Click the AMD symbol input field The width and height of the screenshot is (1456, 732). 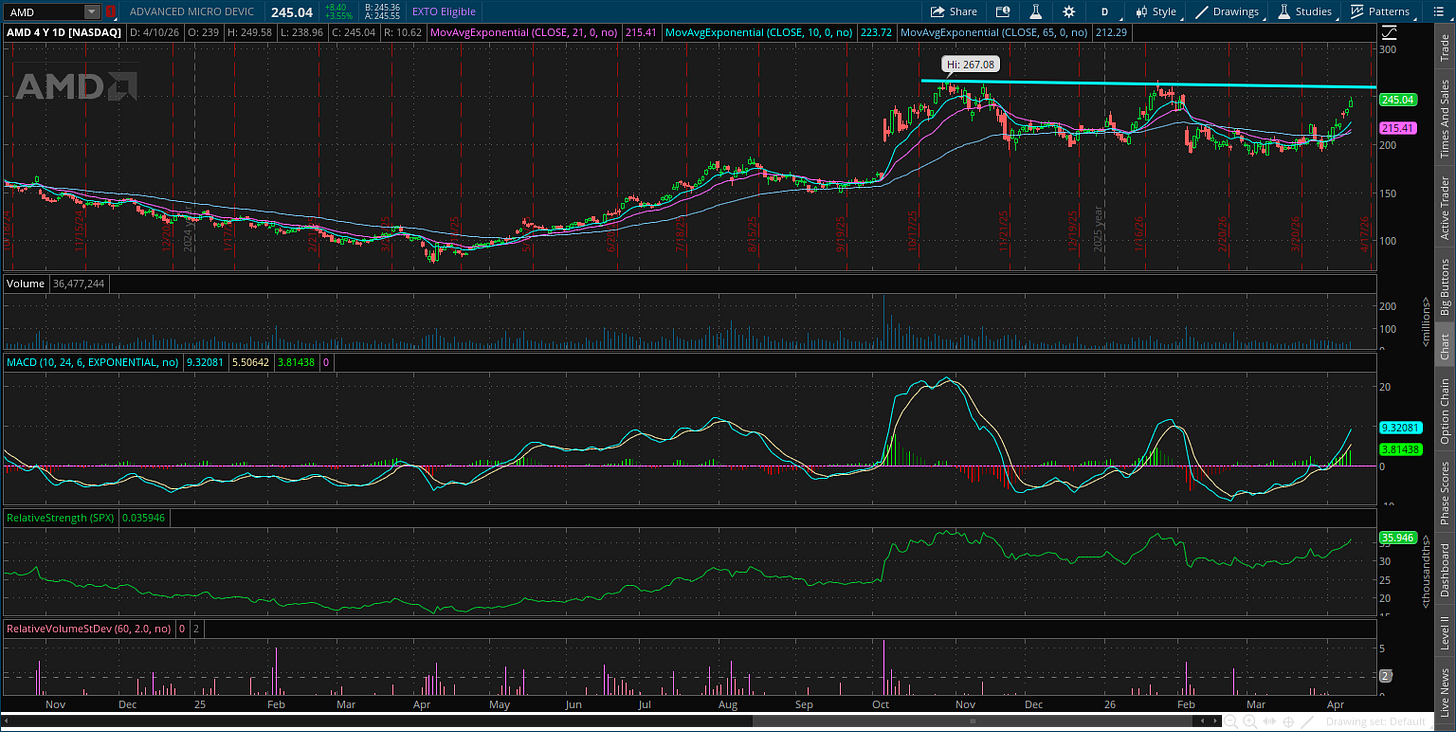tap(43, 12)
